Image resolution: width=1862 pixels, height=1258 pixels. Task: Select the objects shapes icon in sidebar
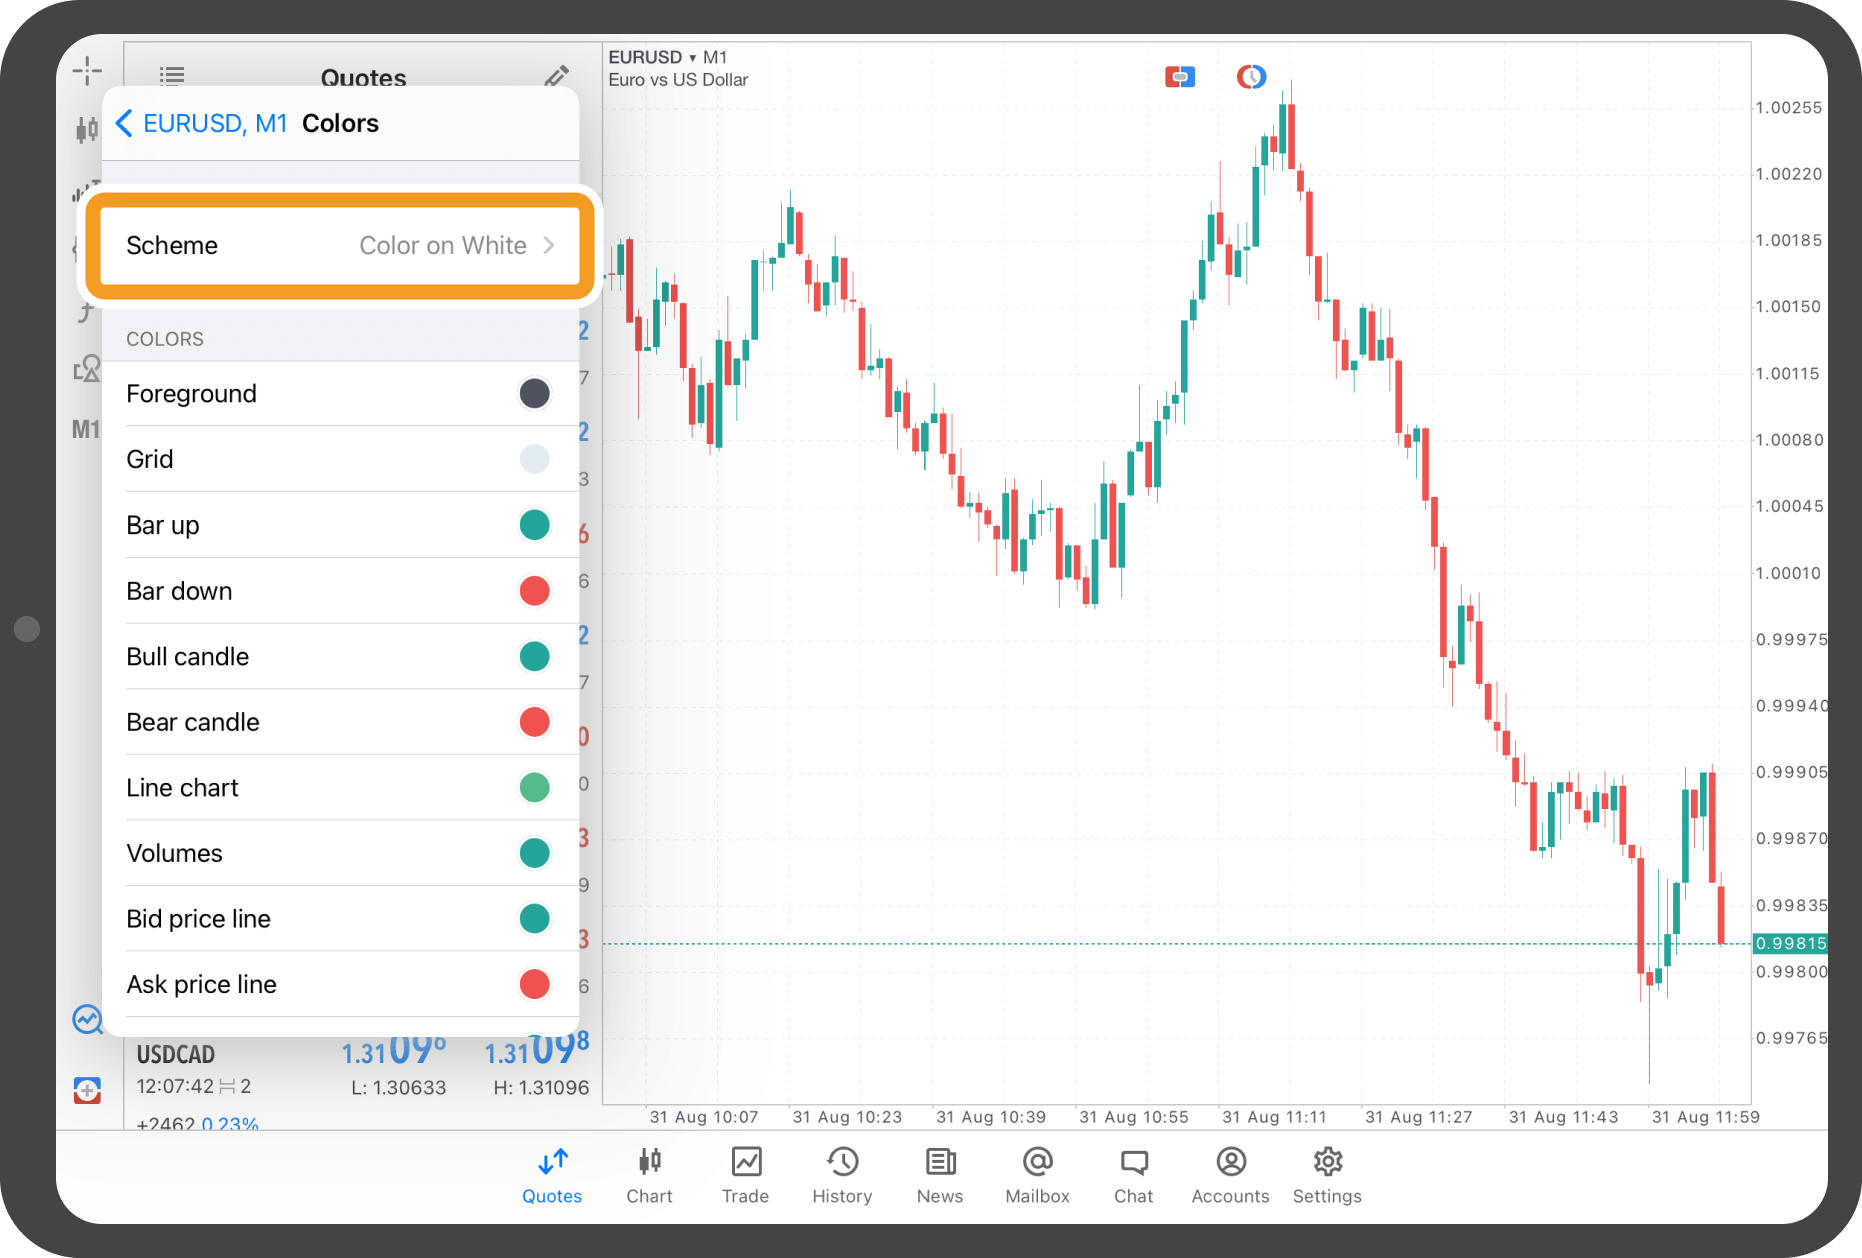pos(87,369)
